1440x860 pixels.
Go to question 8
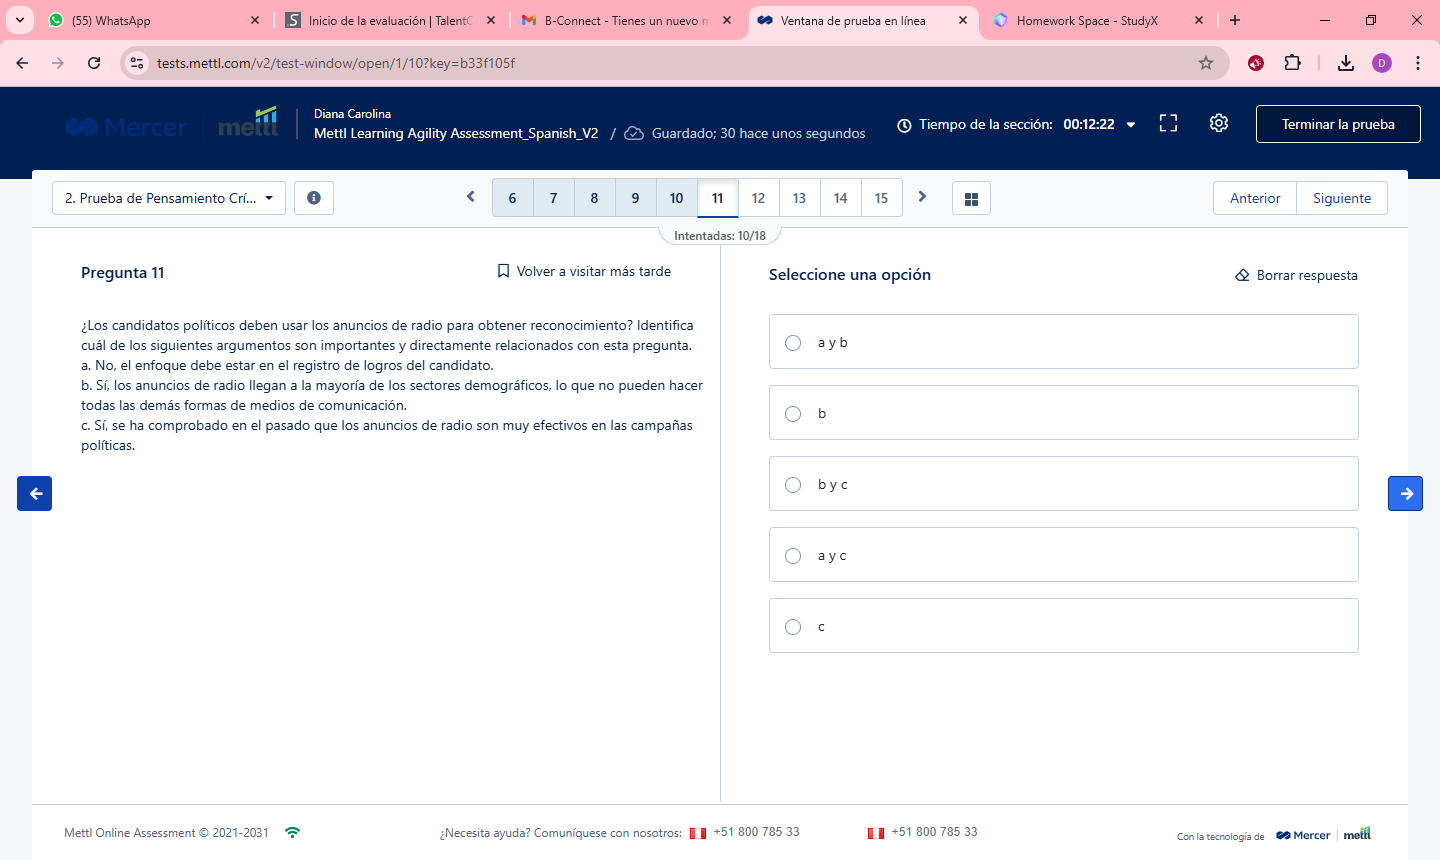pos(594,198)
